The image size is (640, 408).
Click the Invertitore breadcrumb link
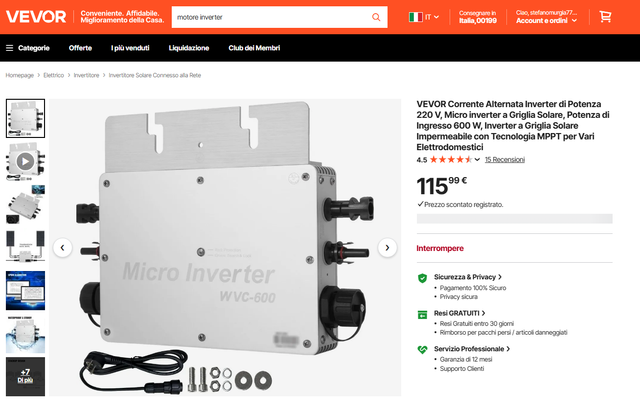coord(86,75)
